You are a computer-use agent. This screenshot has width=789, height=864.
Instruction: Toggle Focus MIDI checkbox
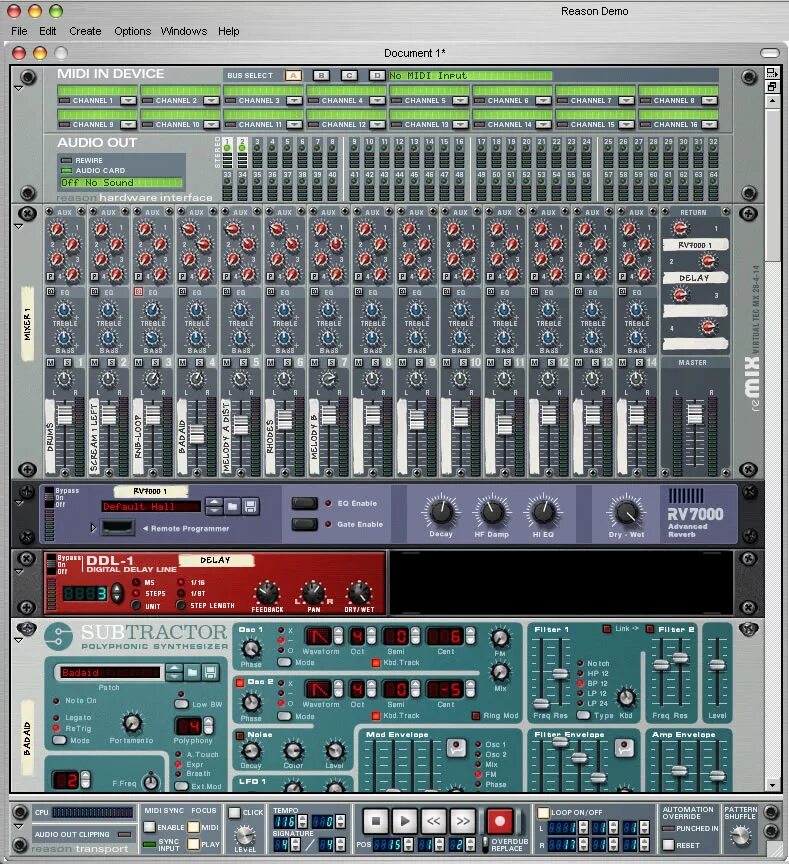193,827
